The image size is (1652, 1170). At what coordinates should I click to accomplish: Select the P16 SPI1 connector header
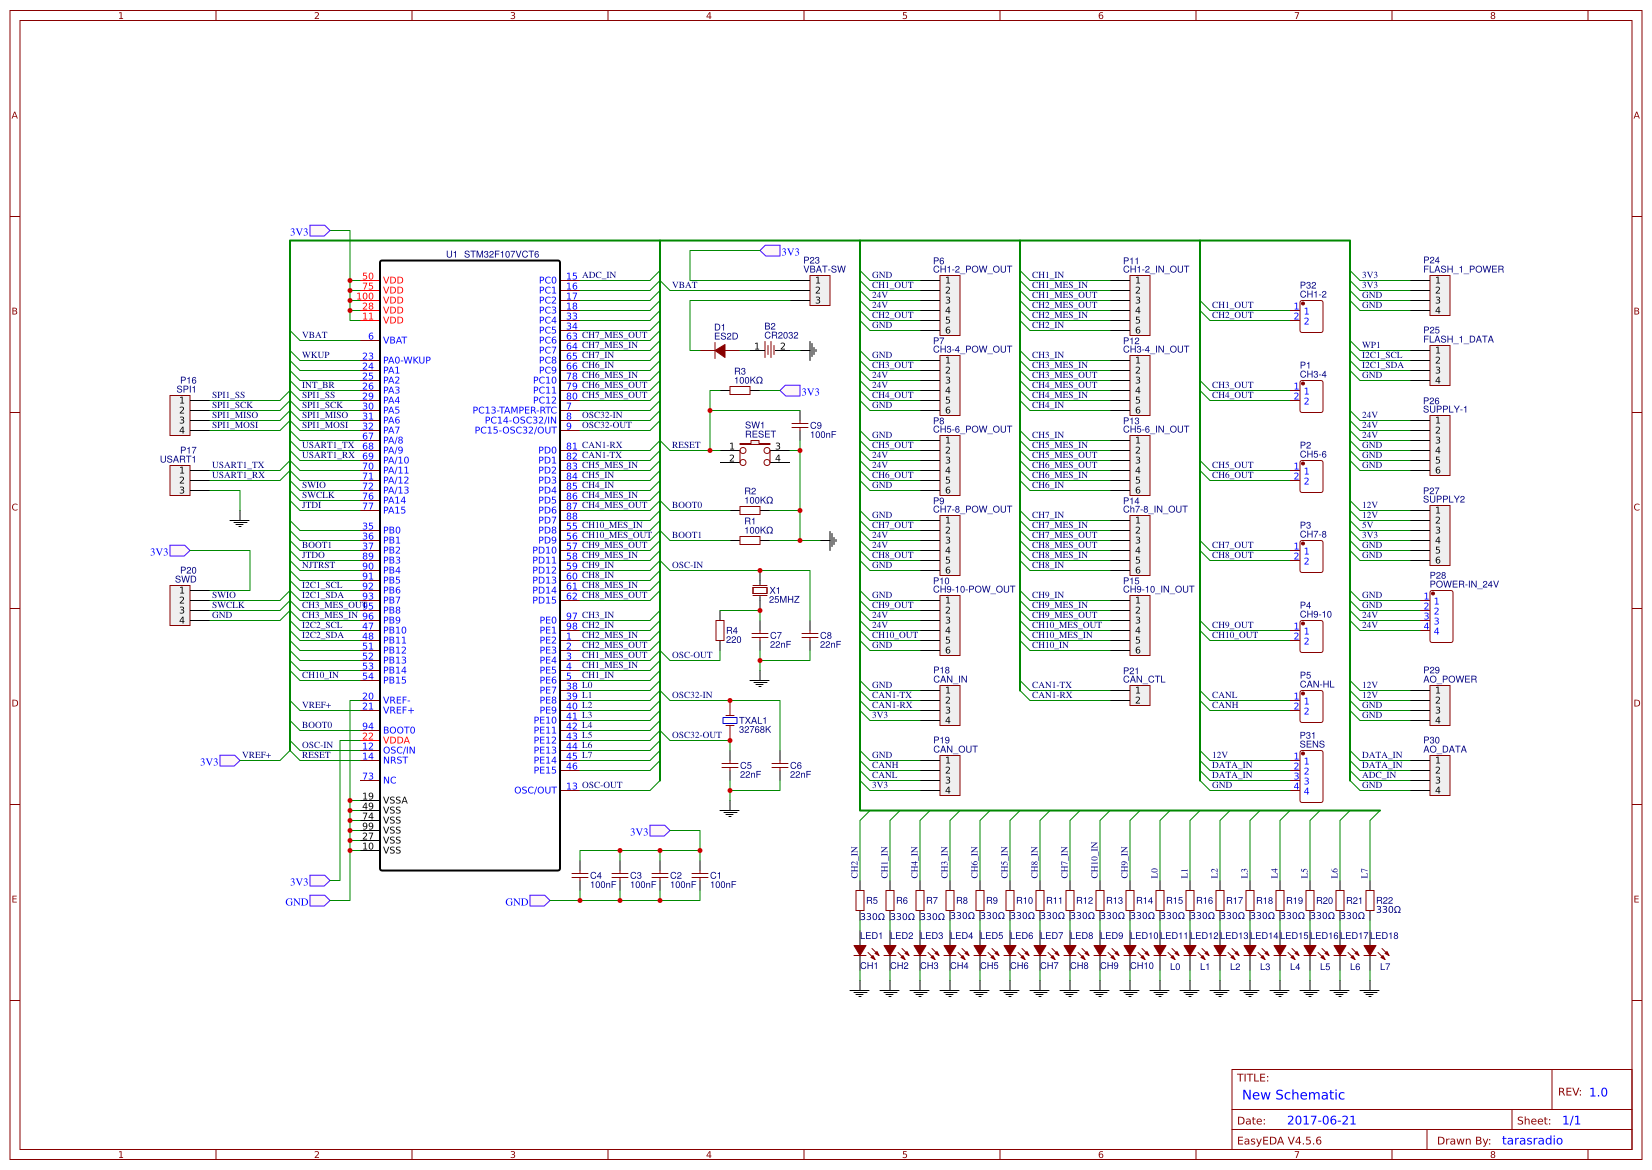point(180,415)
